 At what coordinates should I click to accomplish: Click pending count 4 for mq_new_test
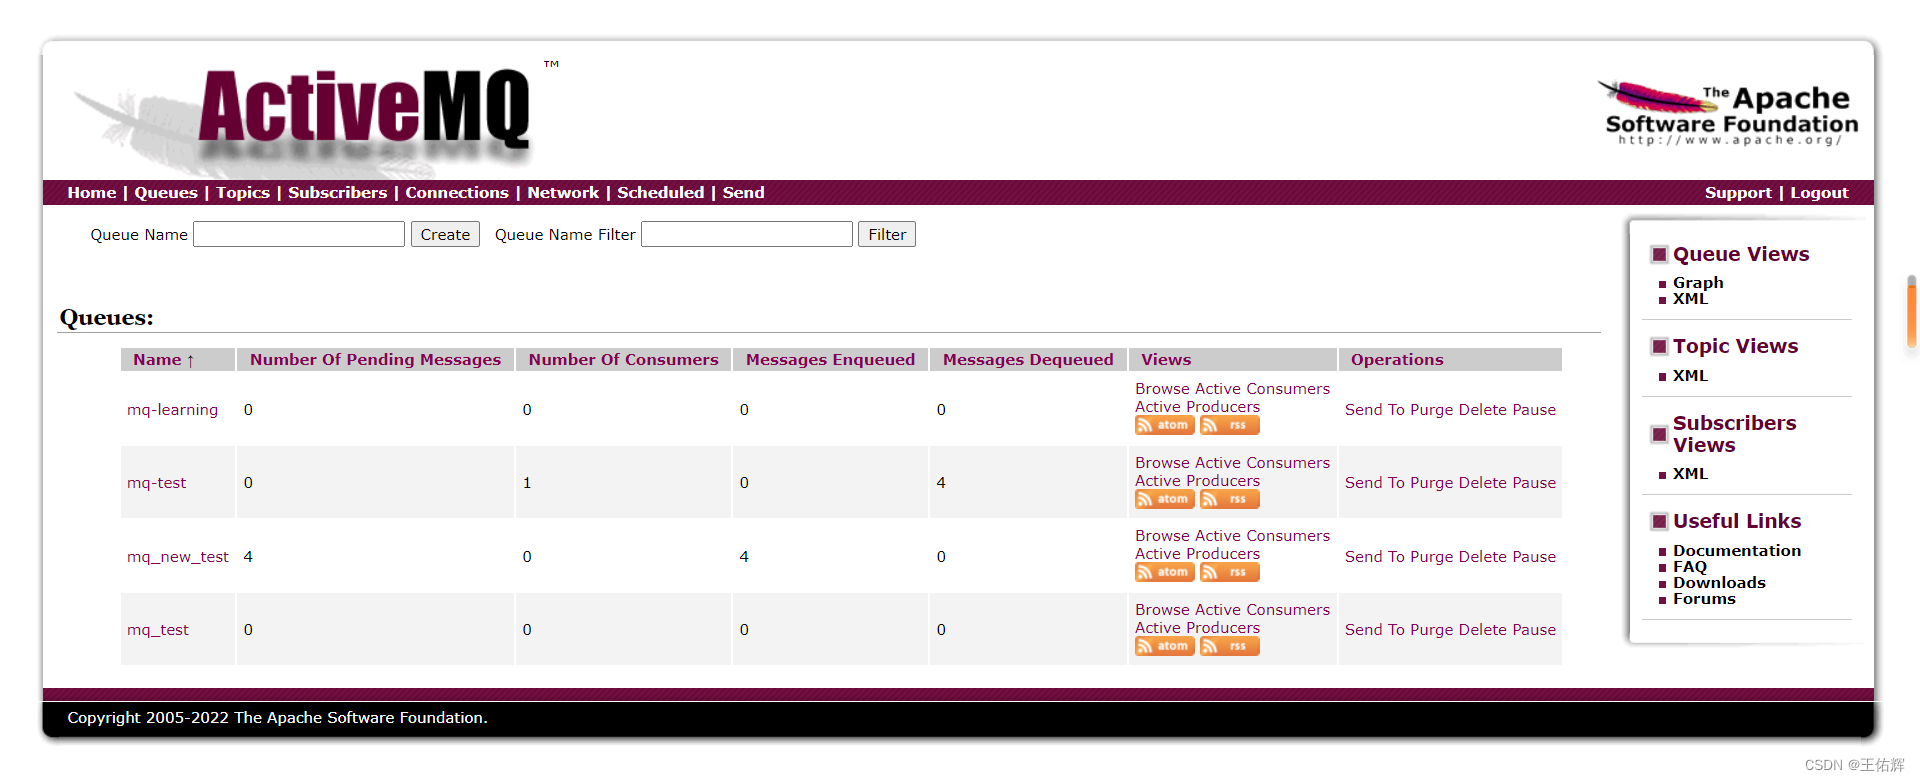tap(248, 557)
